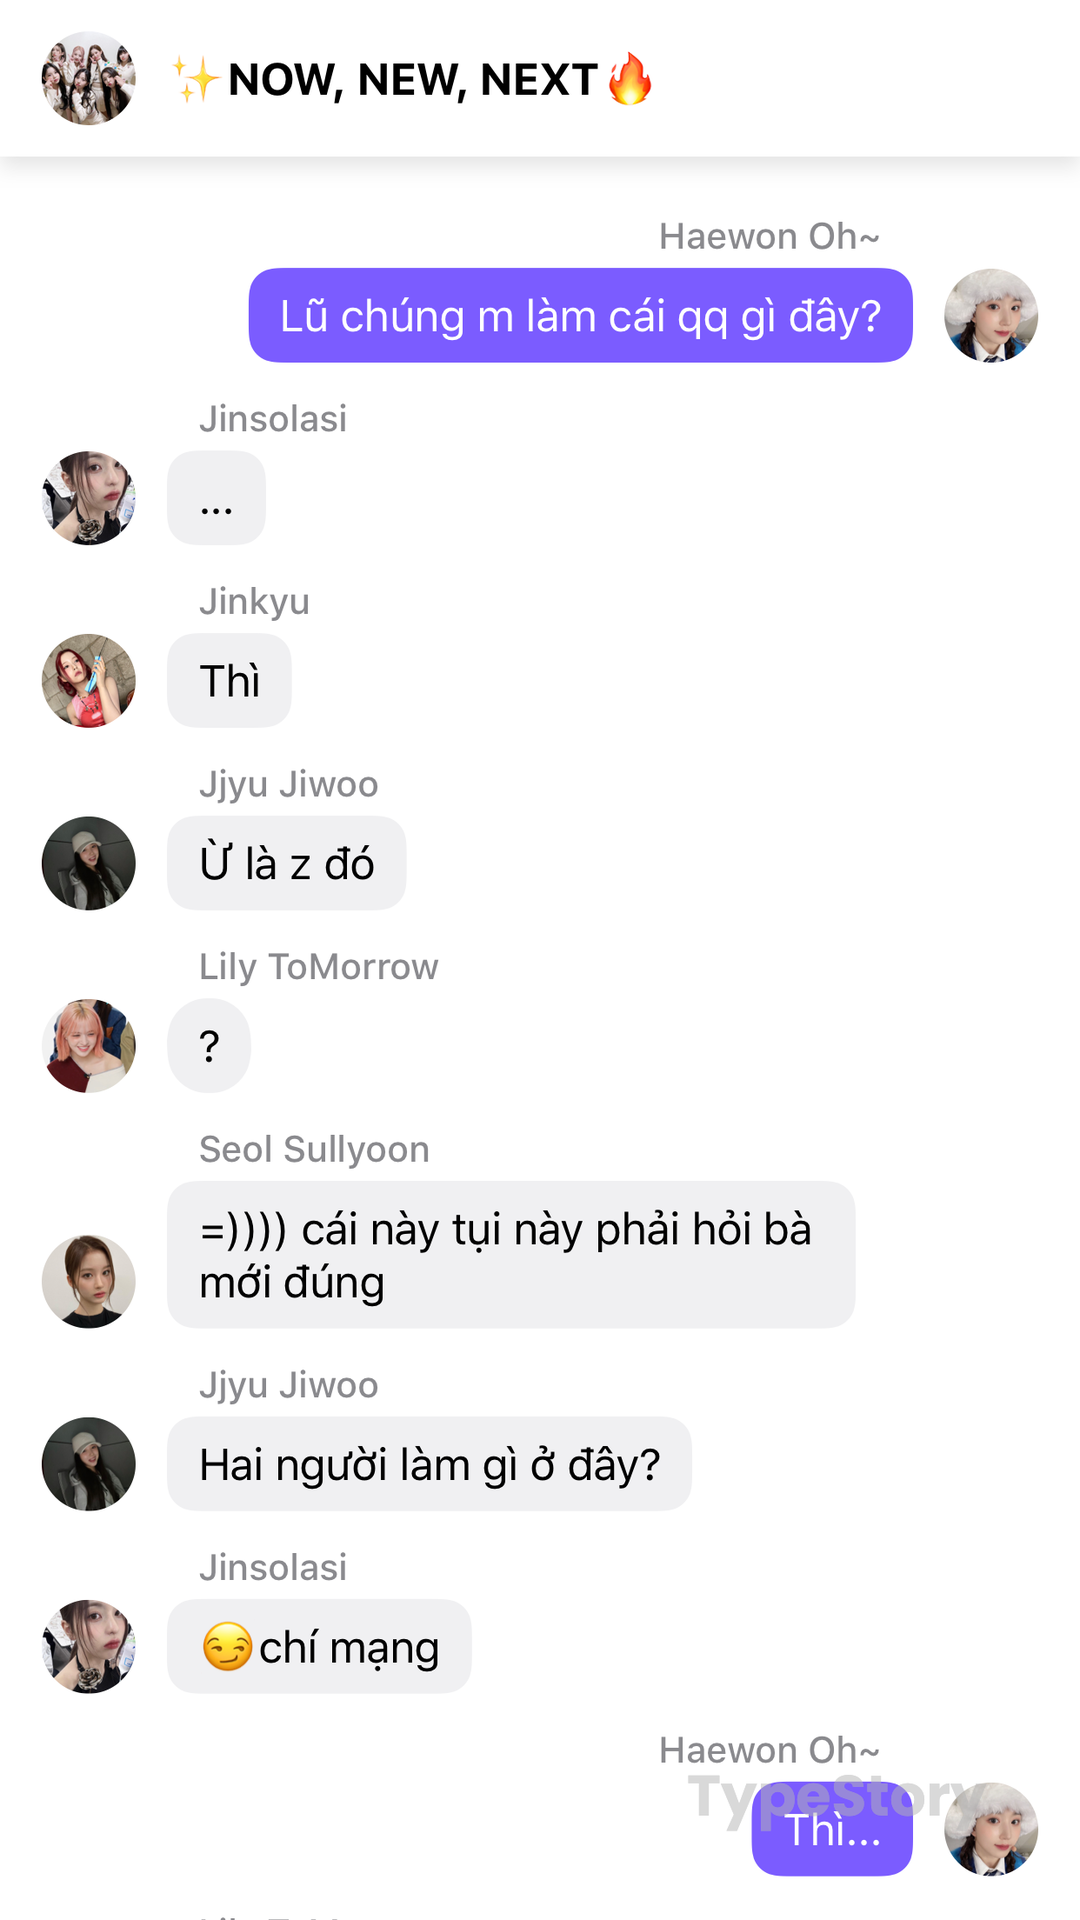Viewport: 1080px width, 1920px height.
Task: Open Jjyu Jiwoo's avatar beside "Hai người" message
Action: tap(88, 1464)
